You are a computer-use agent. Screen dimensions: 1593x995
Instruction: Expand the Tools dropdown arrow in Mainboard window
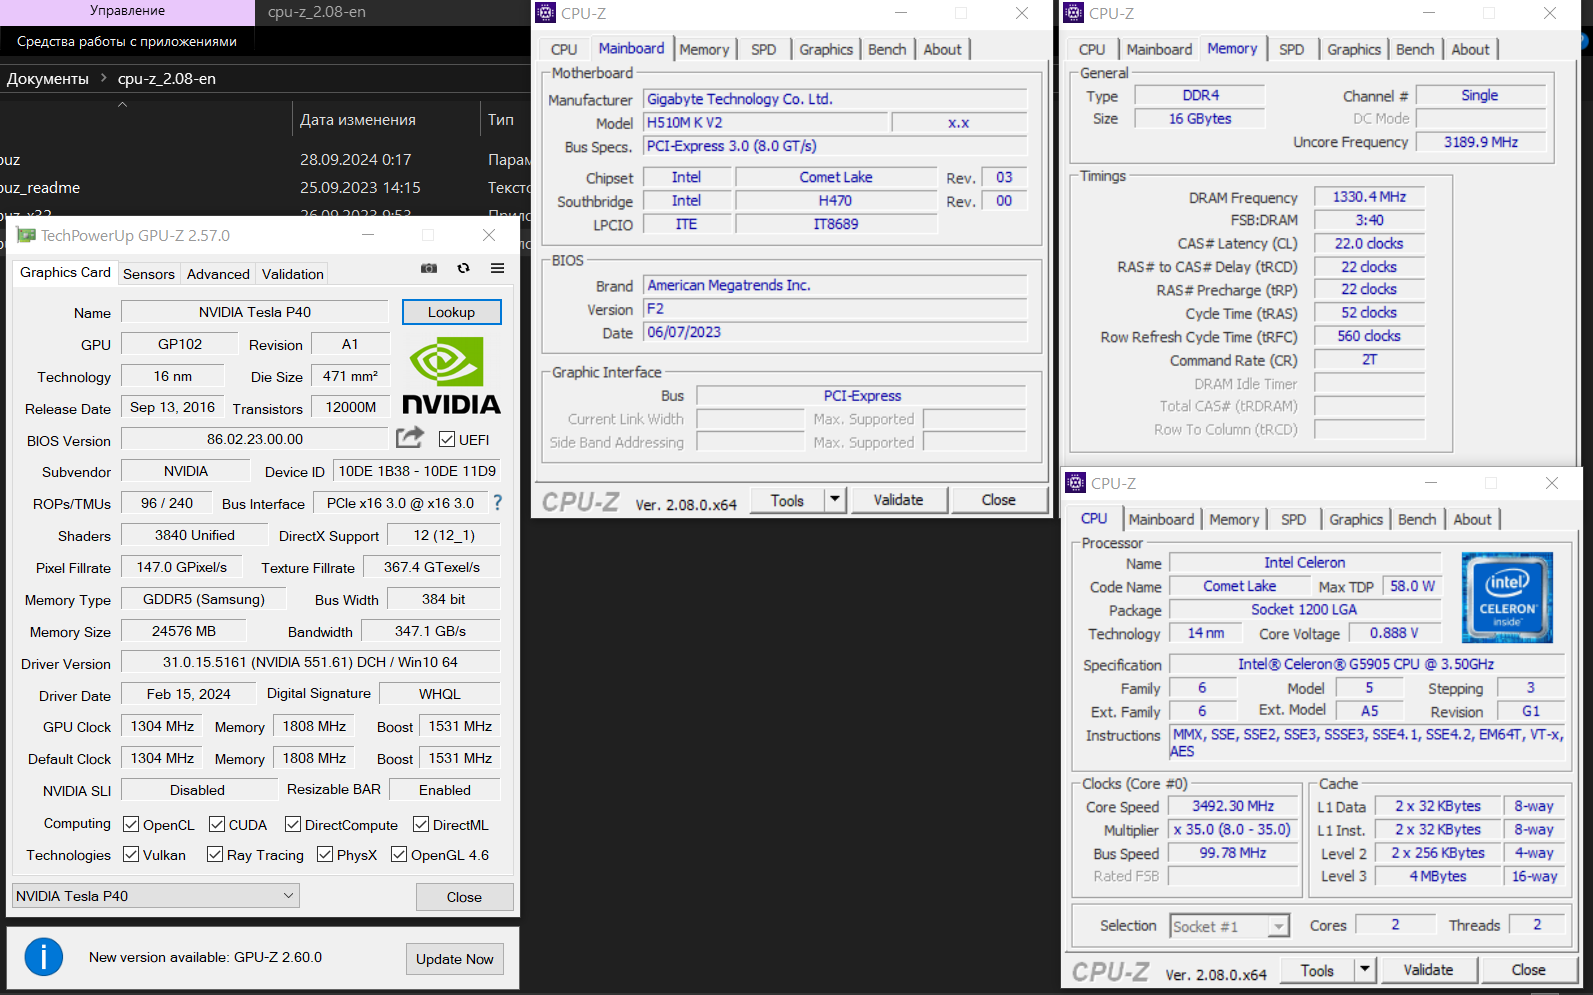coord(835,500)
